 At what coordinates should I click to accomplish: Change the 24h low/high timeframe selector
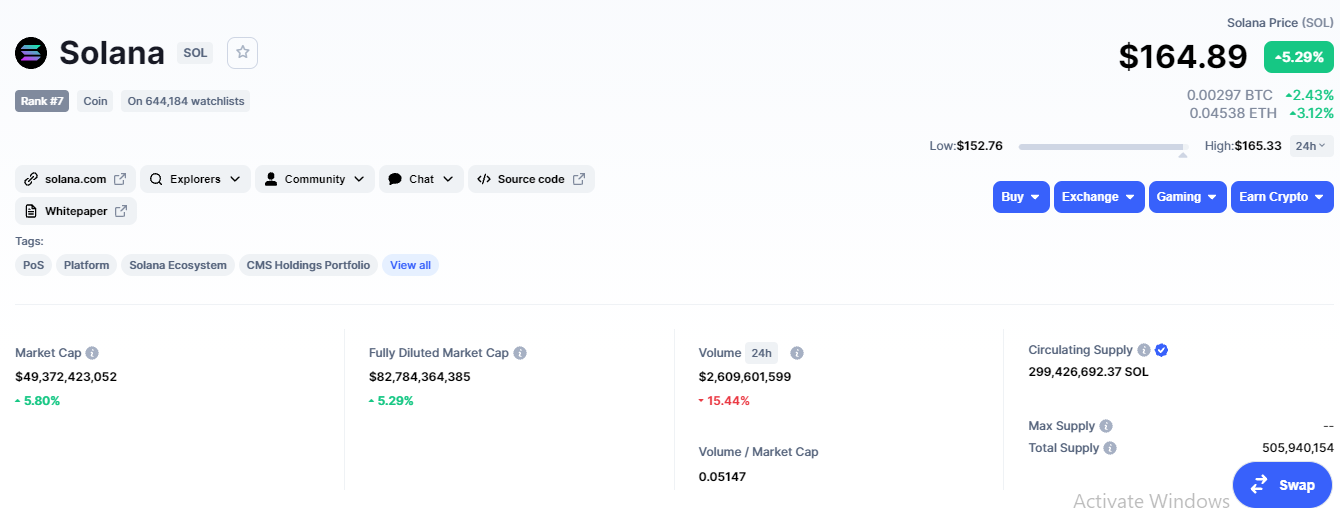point(1311,146)
